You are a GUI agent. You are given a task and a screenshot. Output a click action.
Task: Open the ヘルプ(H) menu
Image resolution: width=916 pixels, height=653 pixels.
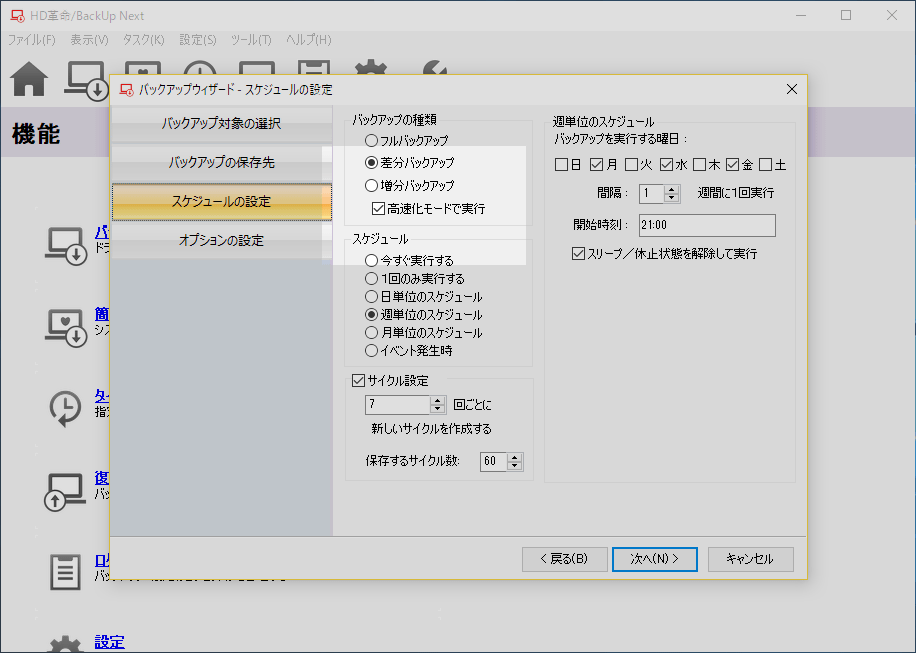308,40
